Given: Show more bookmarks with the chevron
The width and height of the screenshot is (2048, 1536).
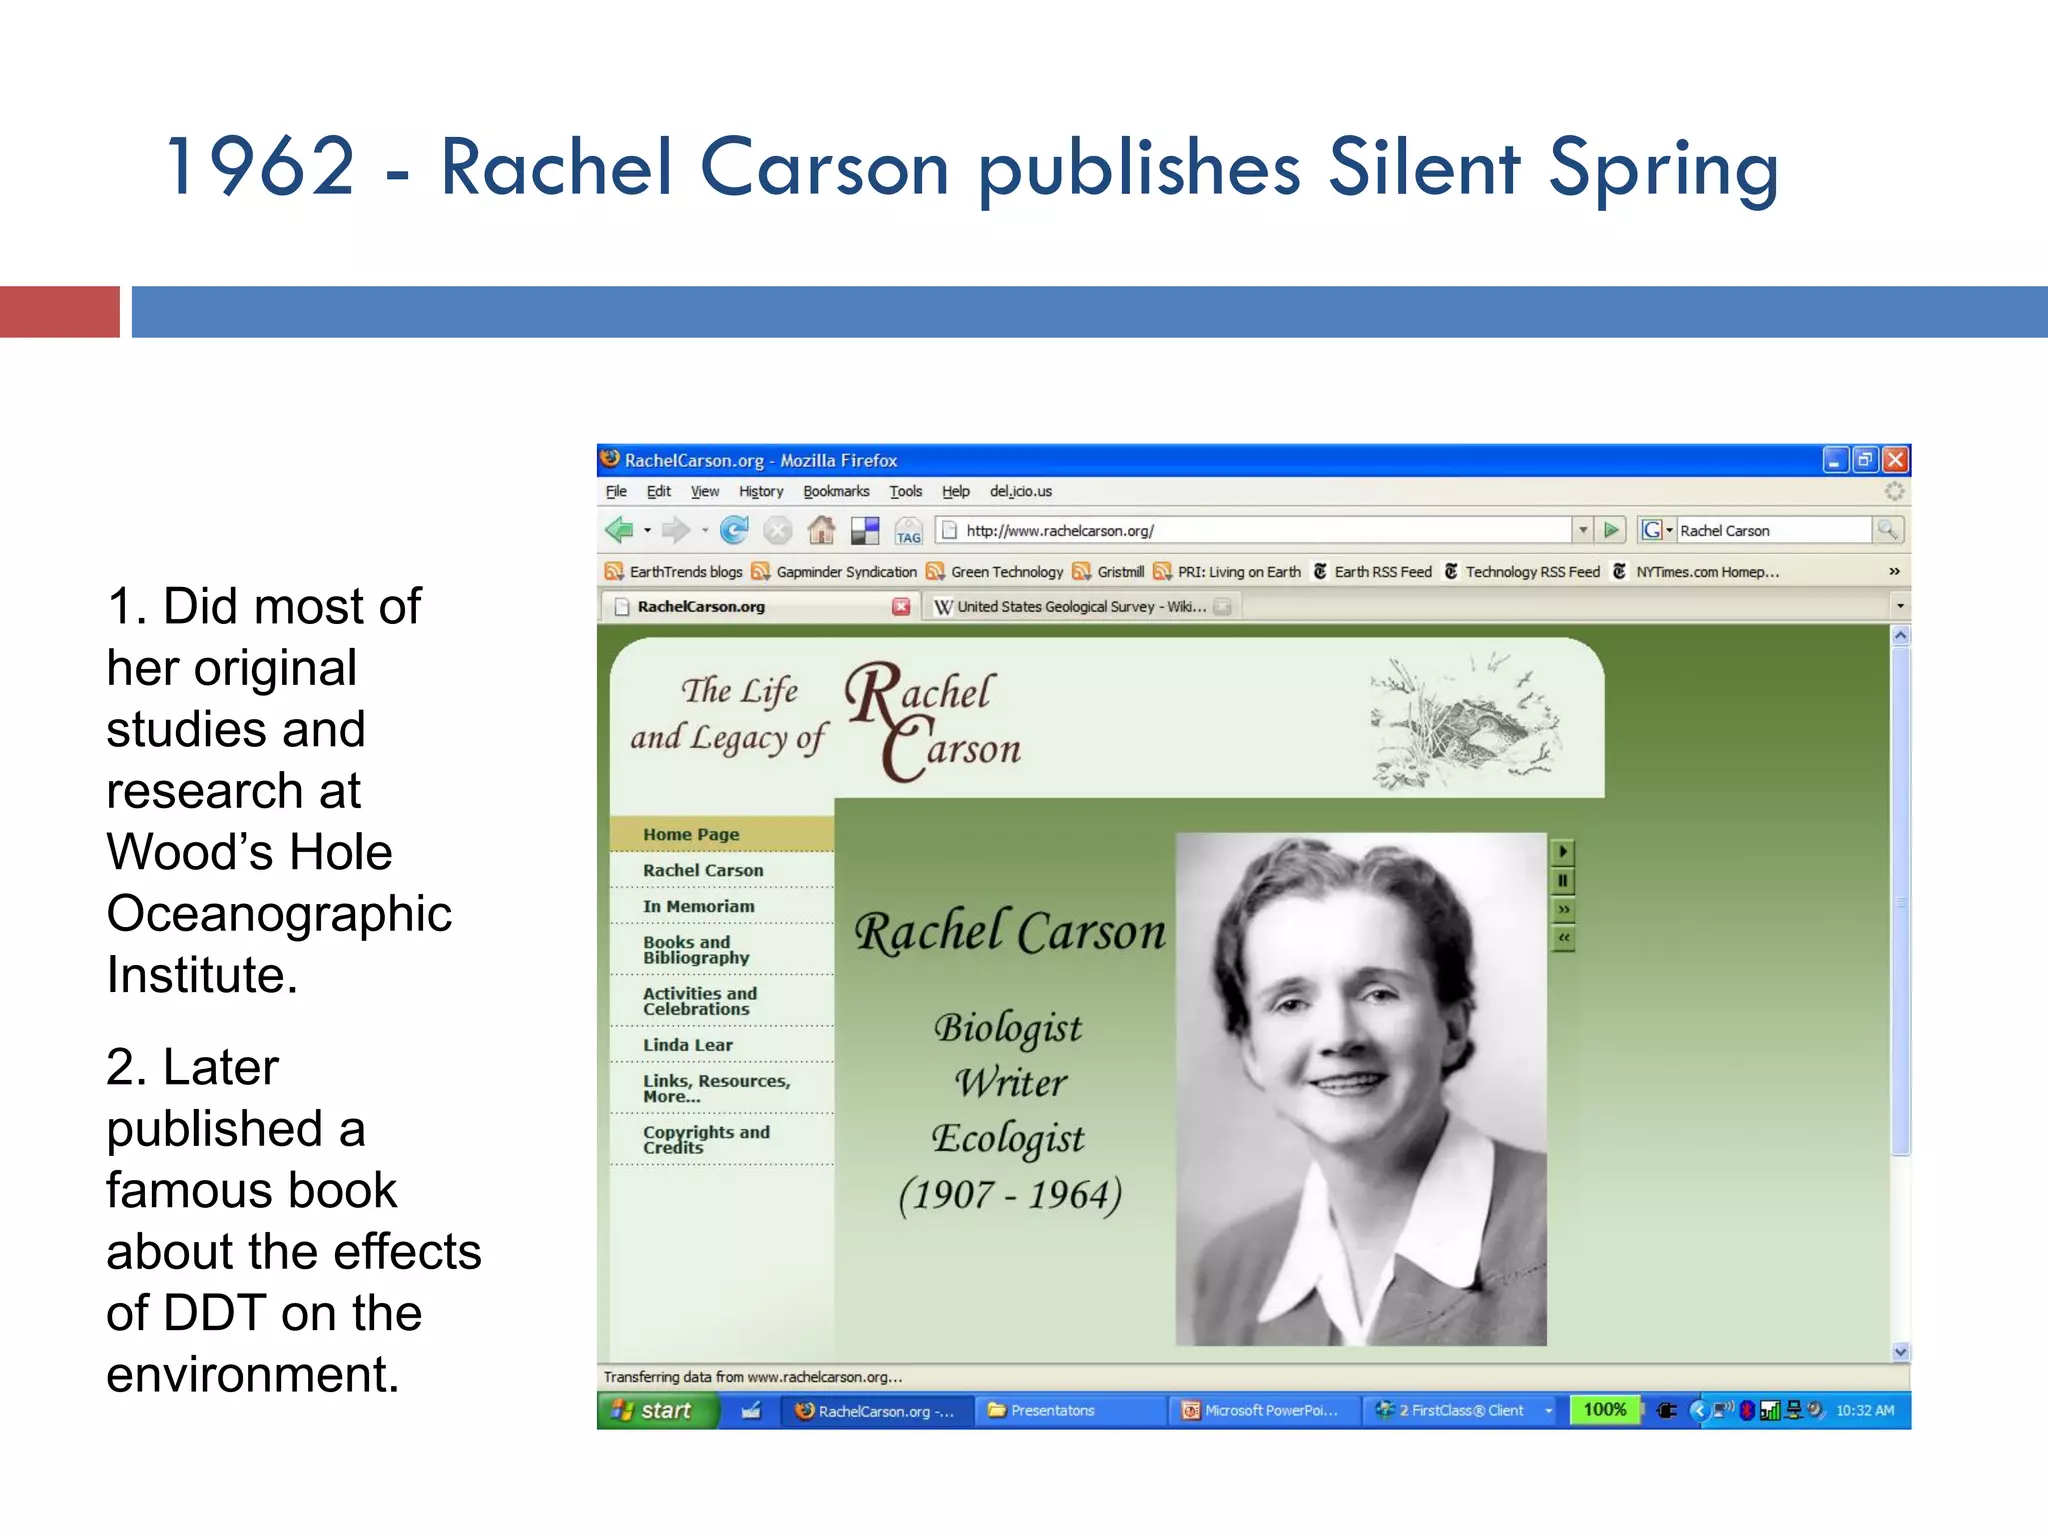Looking at the screenshot, I should coord(1893,572).
